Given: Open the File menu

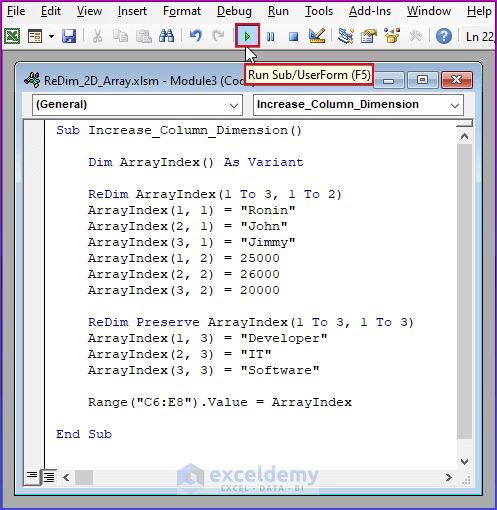Looking at the screenshot, I should tap(16, 11).
